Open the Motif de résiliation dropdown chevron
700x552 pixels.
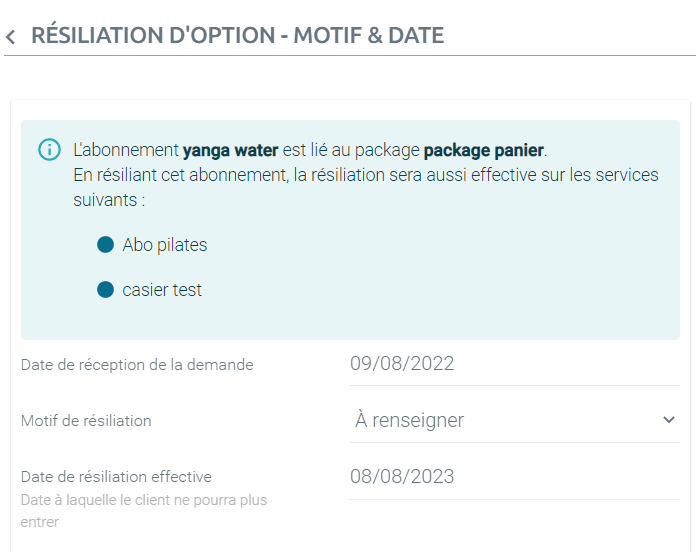668,420
